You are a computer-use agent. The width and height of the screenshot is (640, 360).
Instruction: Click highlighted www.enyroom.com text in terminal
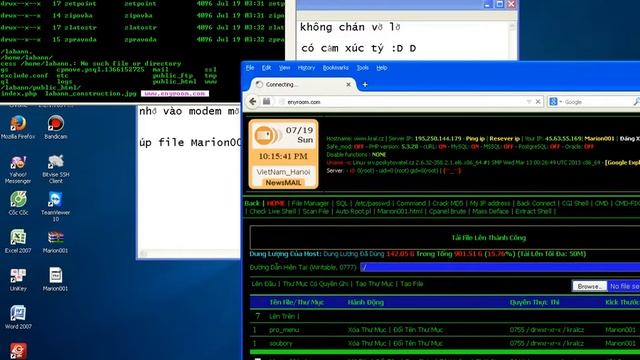[x=175, y=93]
